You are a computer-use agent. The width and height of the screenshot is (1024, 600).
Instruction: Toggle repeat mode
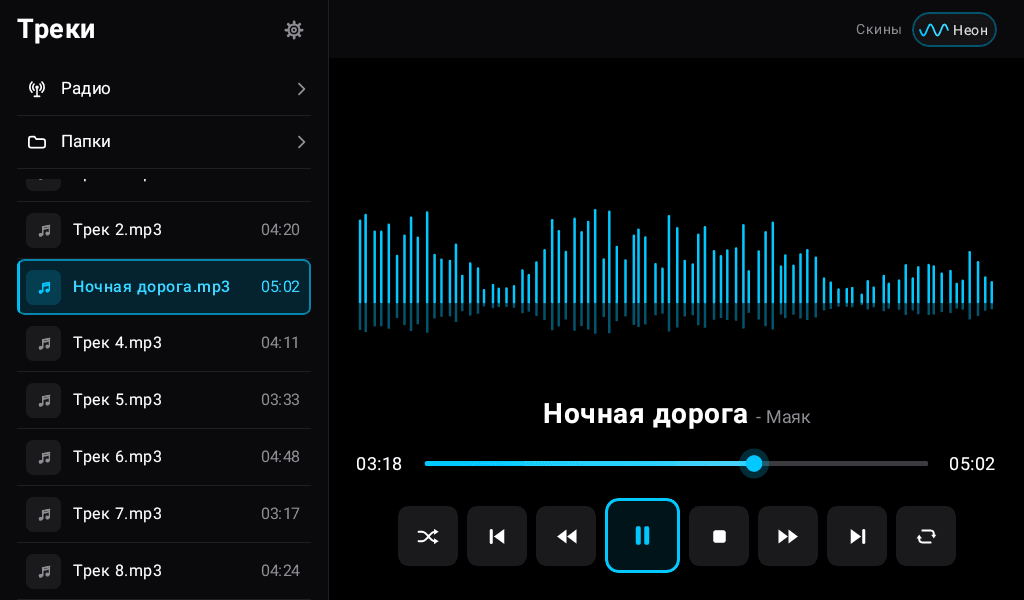click(926, 536)
